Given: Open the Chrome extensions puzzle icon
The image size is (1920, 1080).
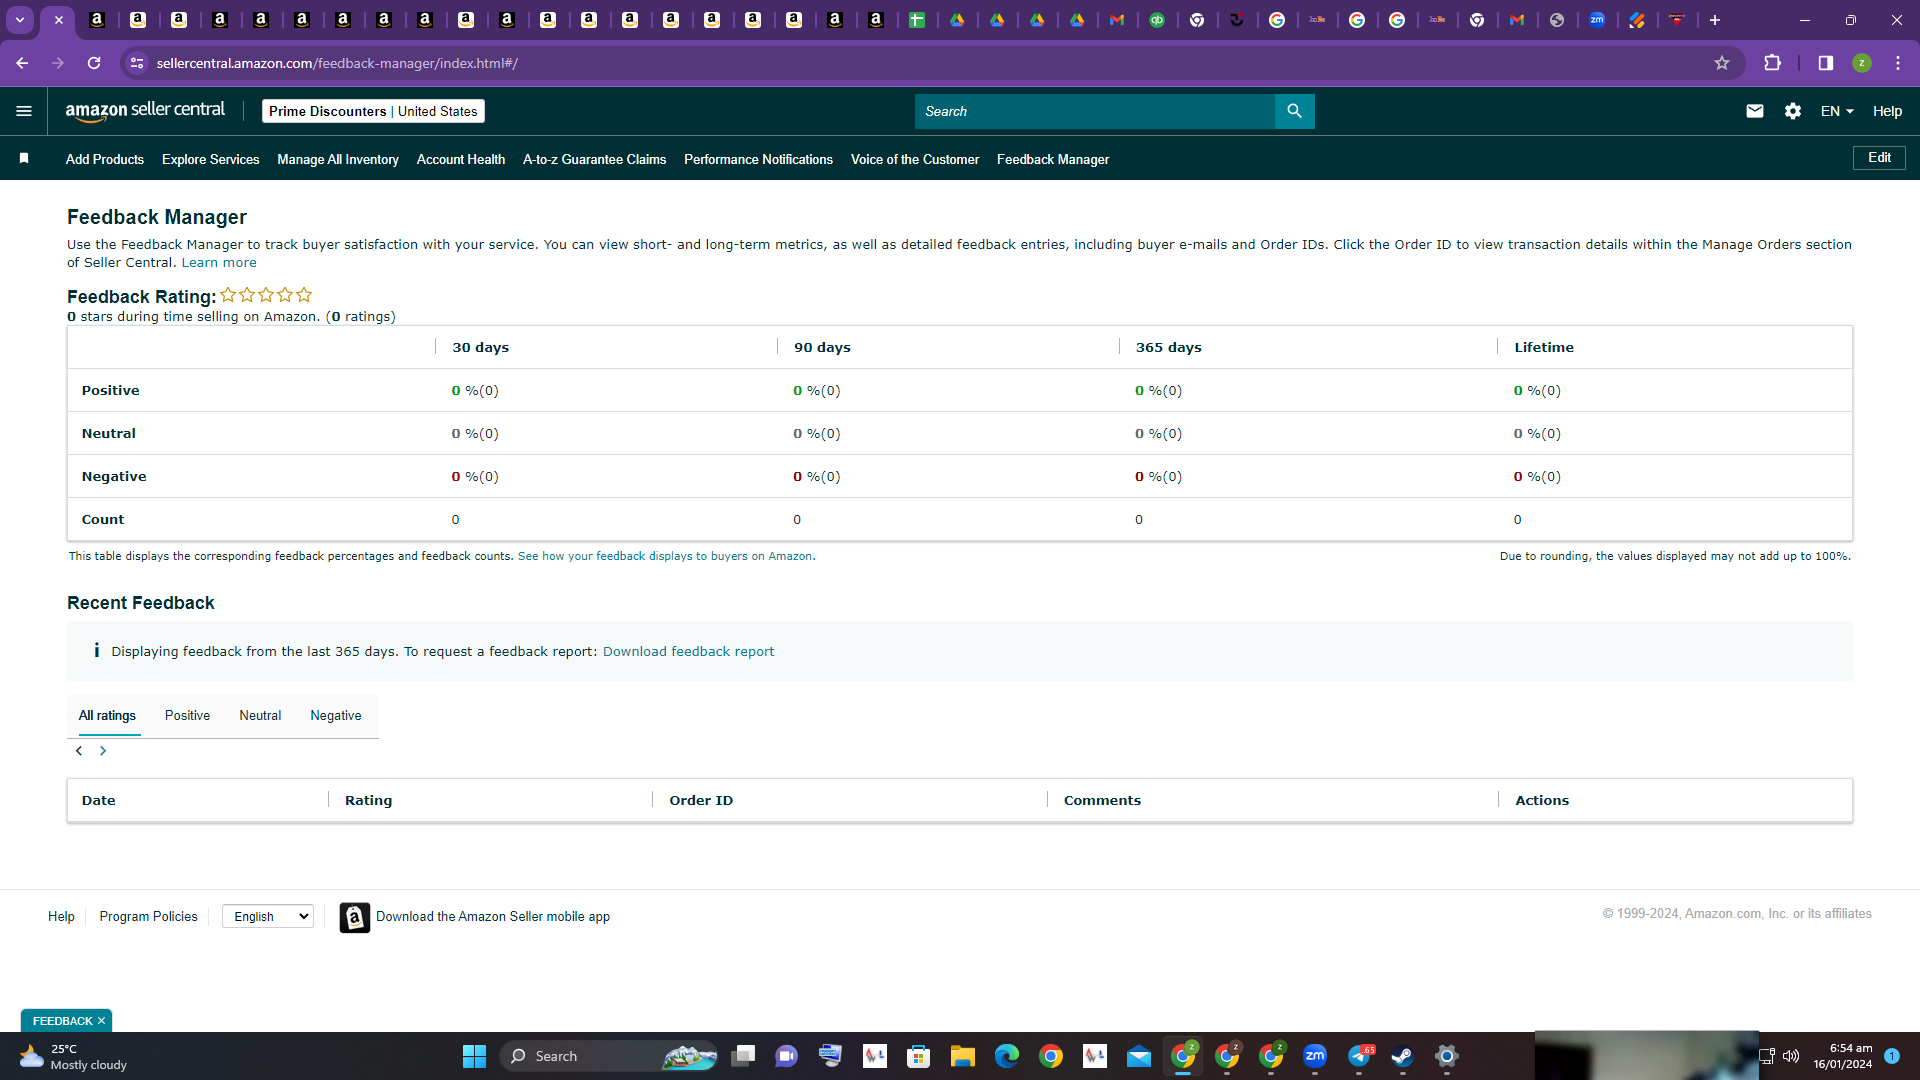Looking at the screenshot, I should point(1772,63).
